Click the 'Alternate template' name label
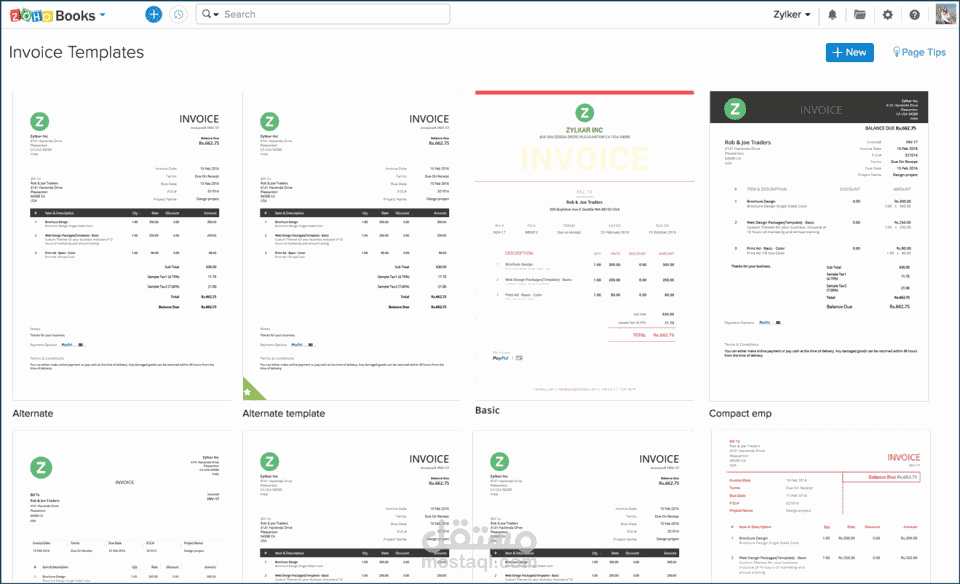The height and width of the screenshot is (584, 960). tap(283, 413)
